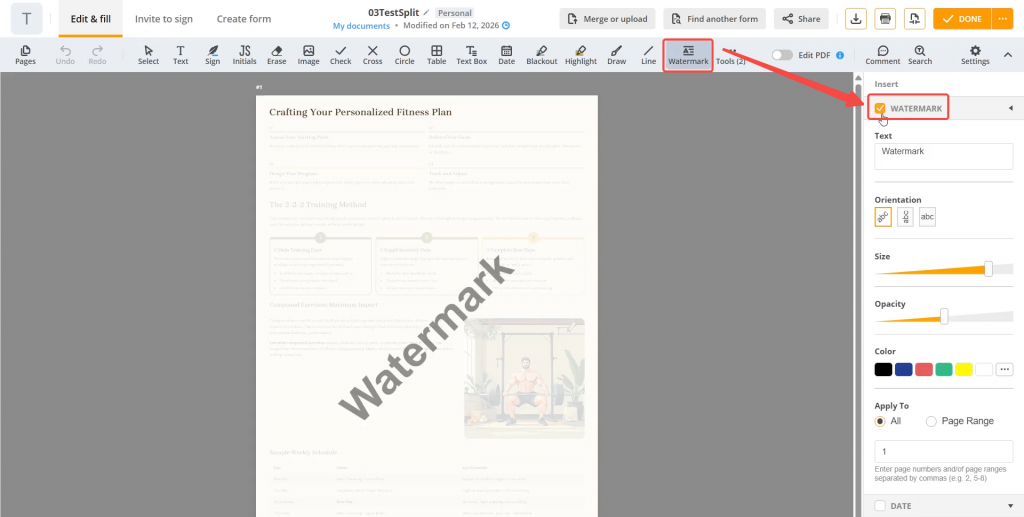Switch to Invite to sign tab

[x=164, y=19]
